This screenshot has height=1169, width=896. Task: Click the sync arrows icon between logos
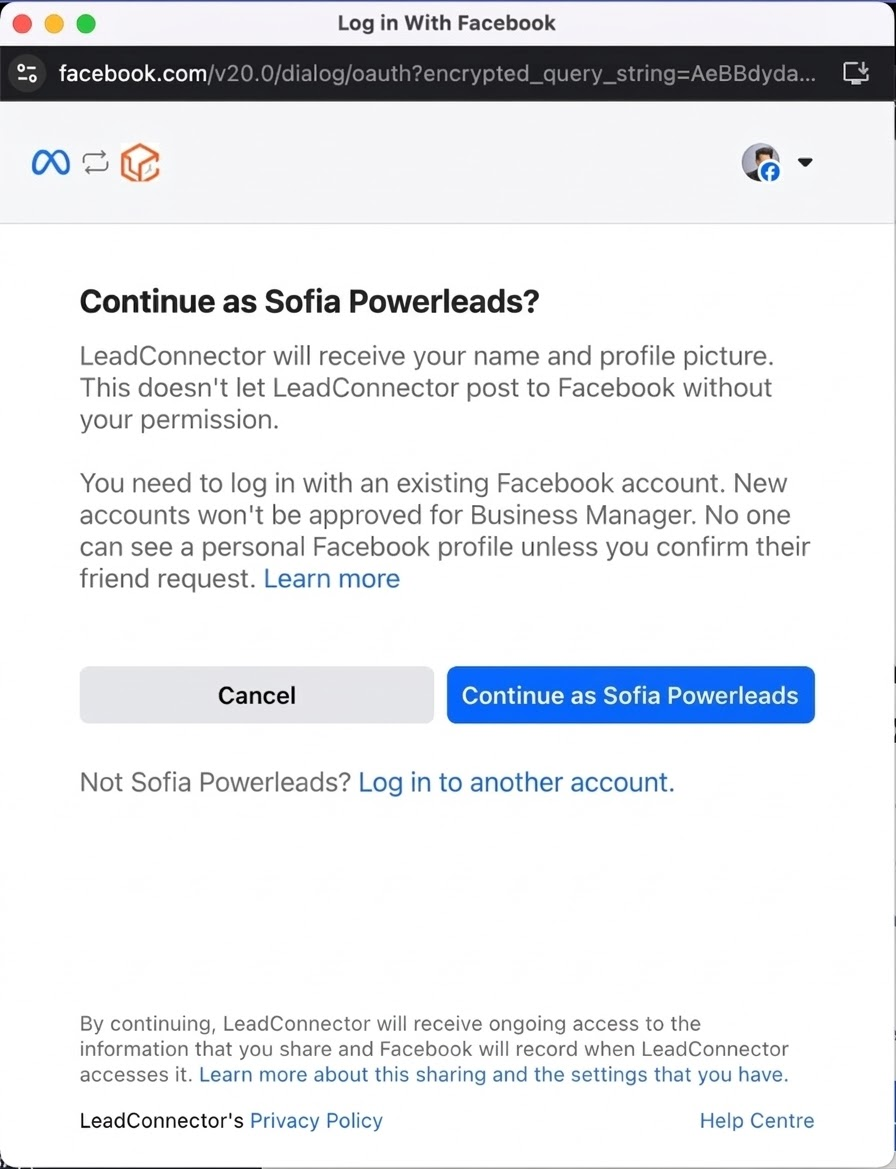[x=95, y=162]
